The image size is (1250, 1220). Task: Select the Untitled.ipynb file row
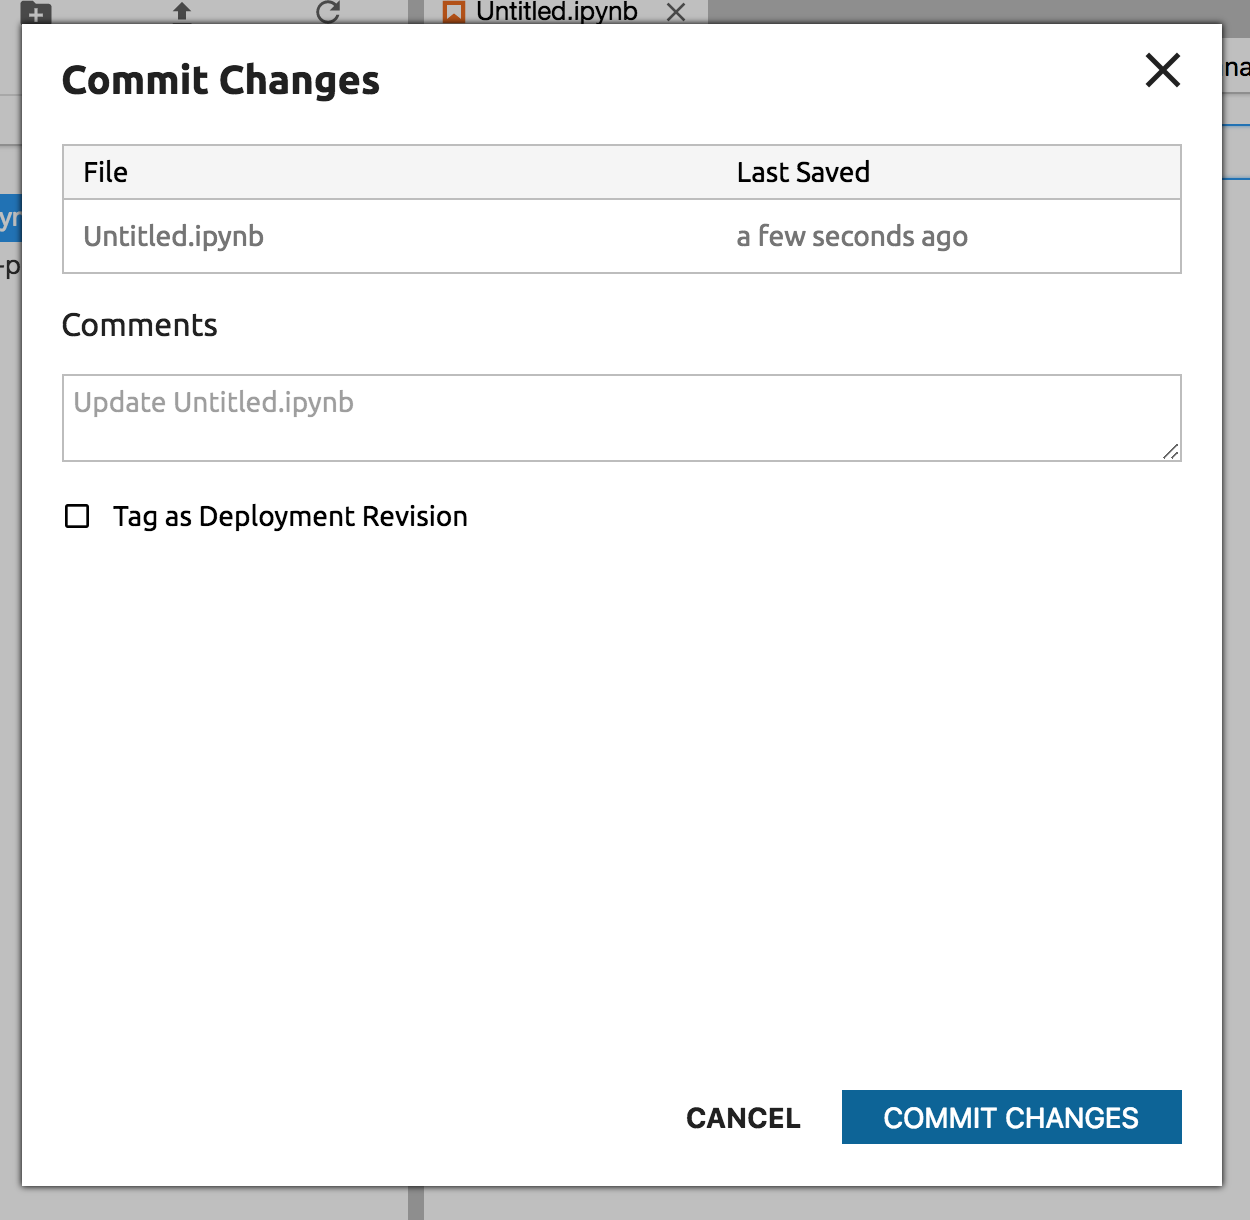pyautogui.click(x=174, y=236)
